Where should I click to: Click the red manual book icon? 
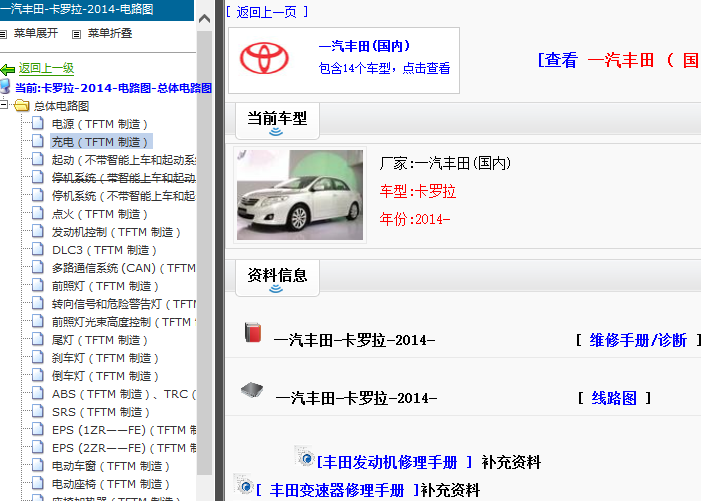[x=253, y=333]
